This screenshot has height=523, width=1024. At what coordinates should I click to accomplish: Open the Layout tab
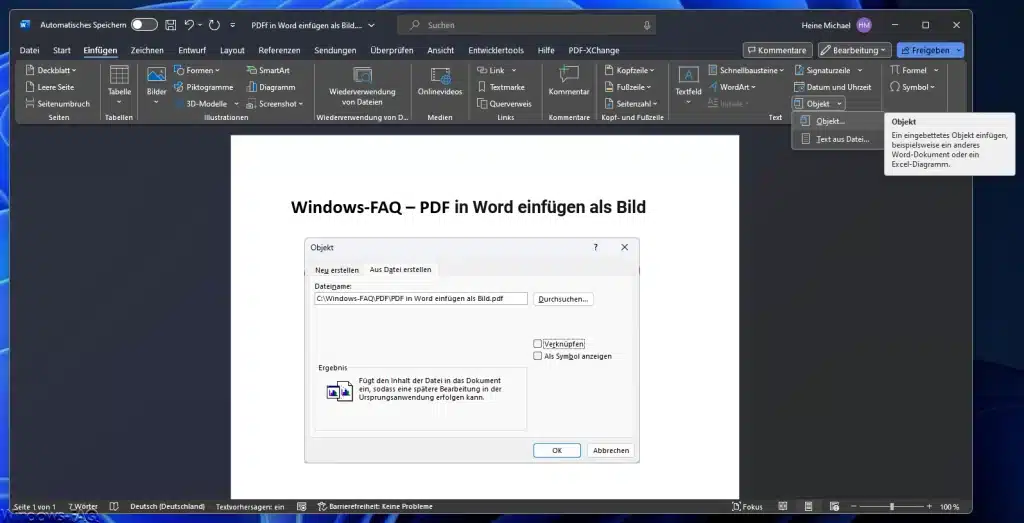[232, 50]
